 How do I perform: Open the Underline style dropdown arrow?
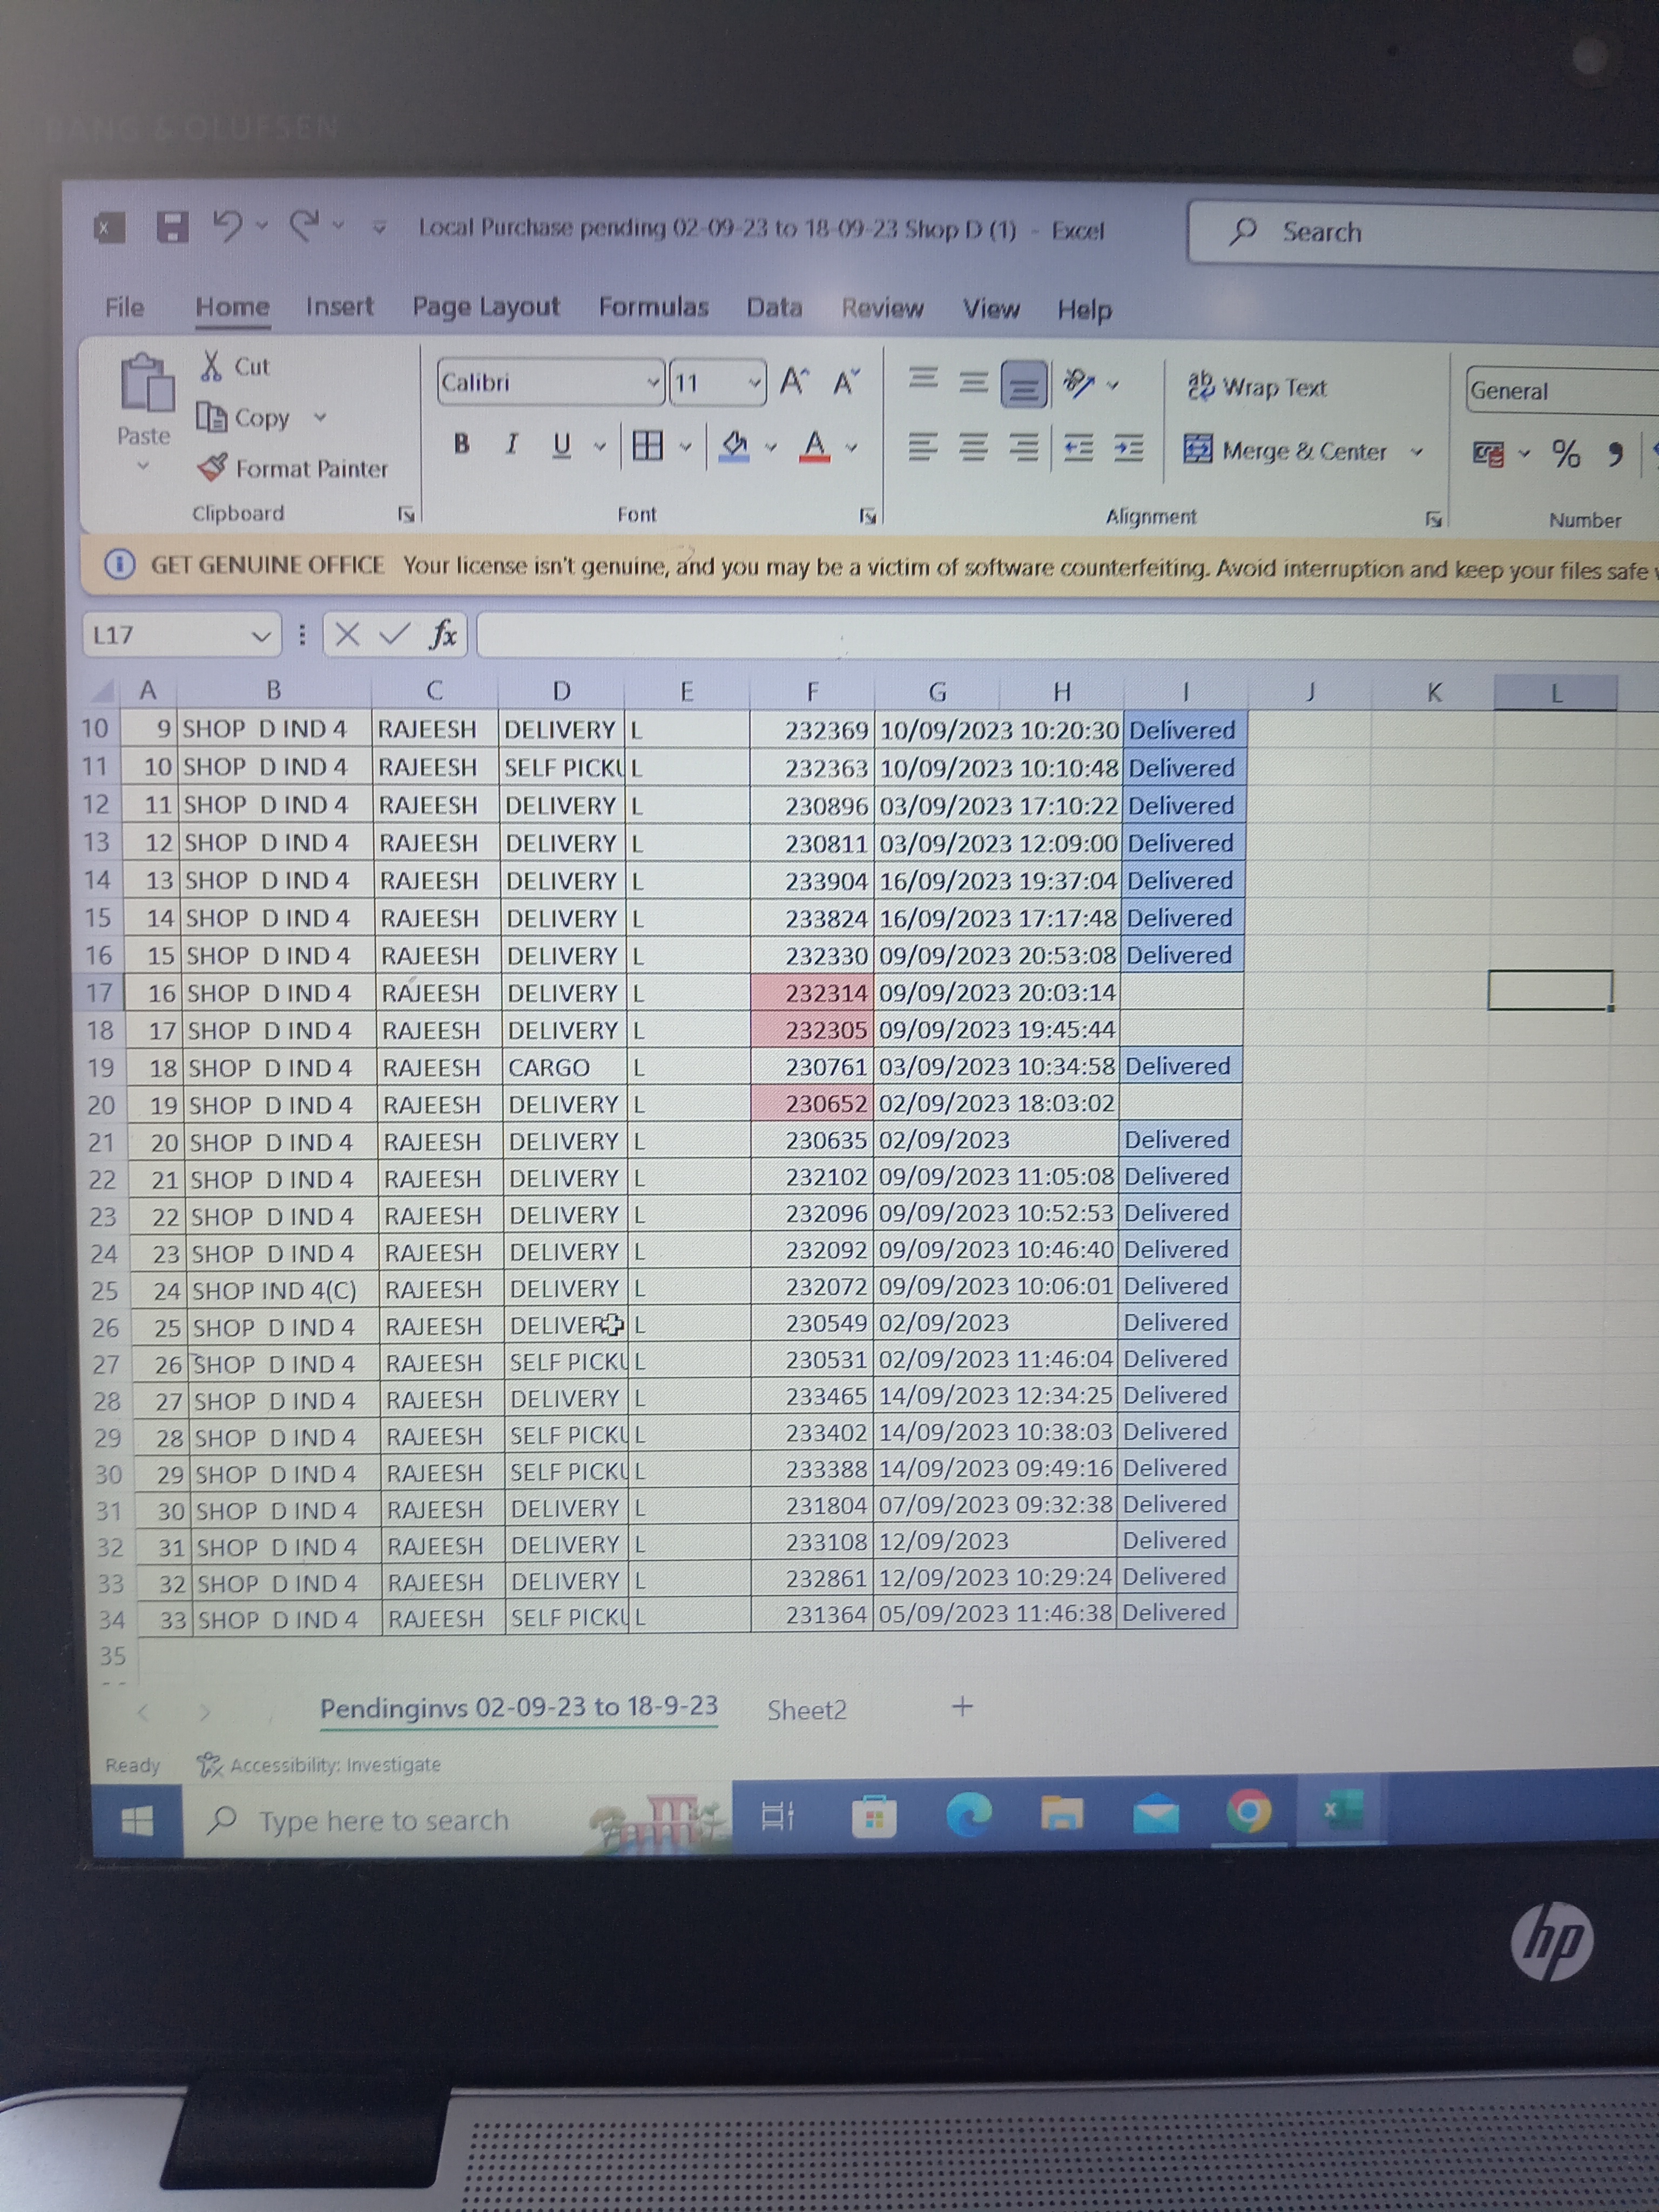tap(600, 446)
